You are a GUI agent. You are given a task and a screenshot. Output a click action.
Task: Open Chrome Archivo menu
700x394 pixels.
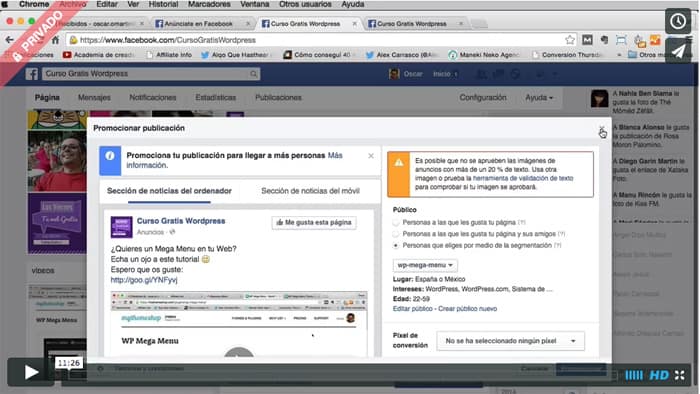[x=73, y=4]
